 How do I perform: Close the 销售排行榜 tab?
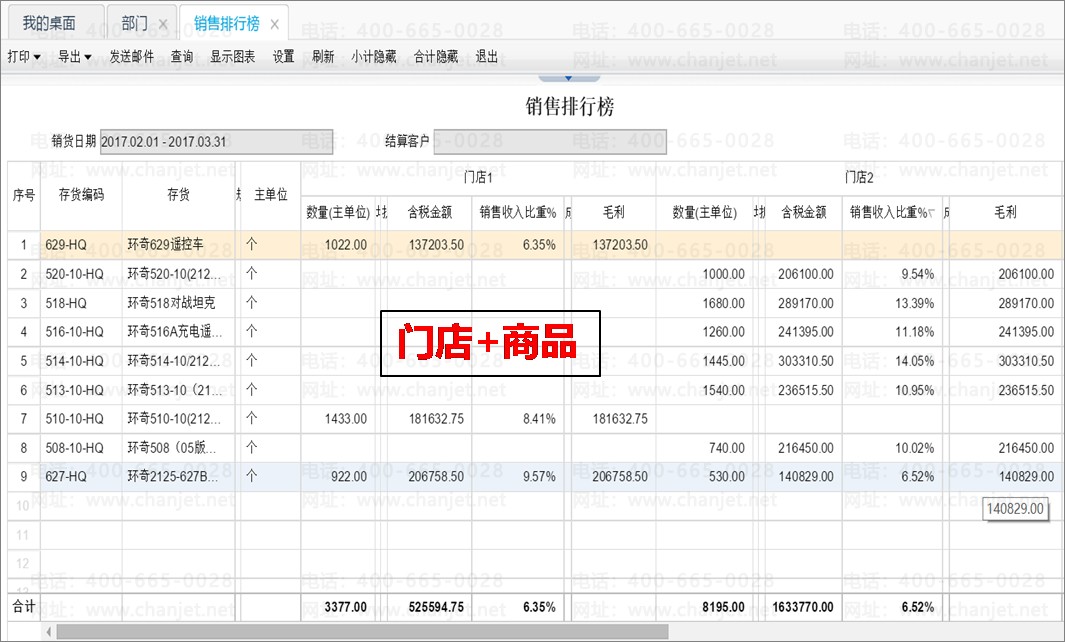pyautogui.click(x=274, y=24)
